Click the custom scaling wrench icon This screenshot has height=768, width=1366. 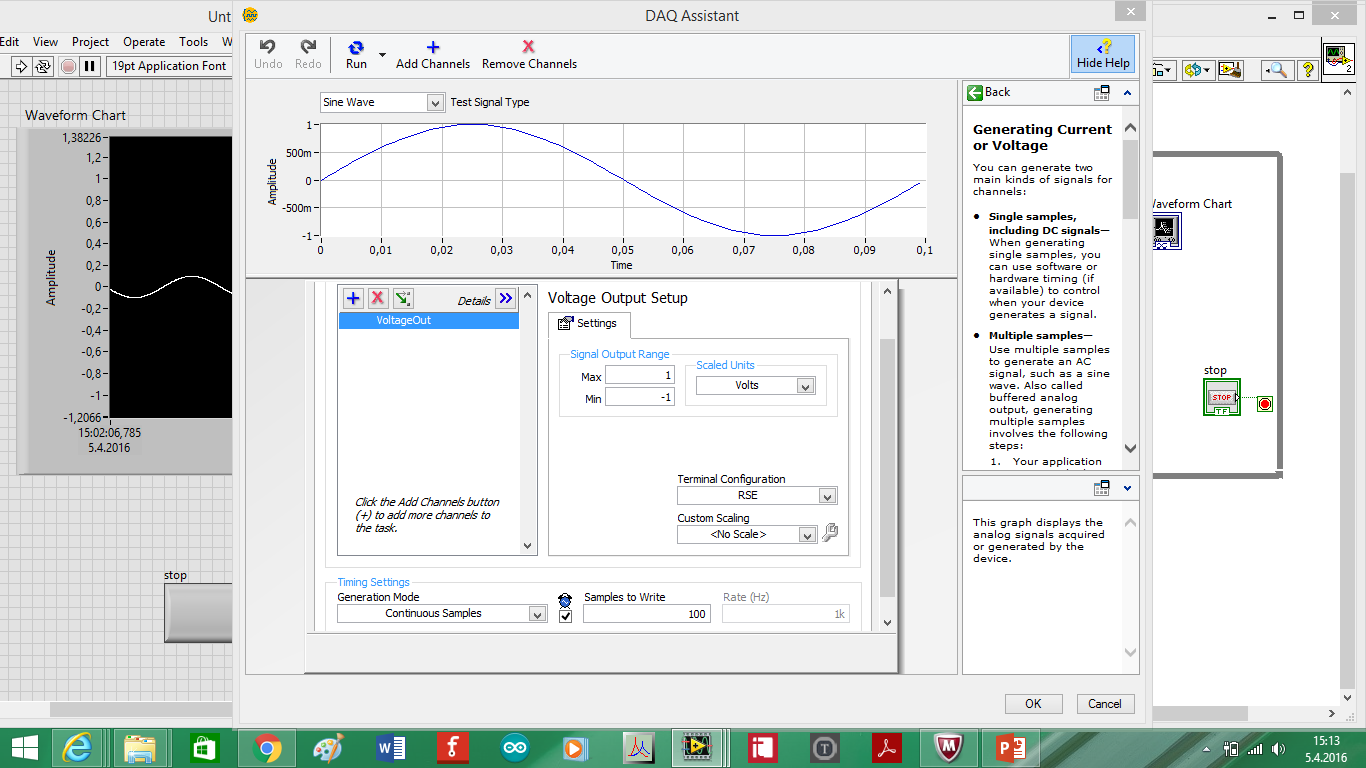tap(830, 534)
